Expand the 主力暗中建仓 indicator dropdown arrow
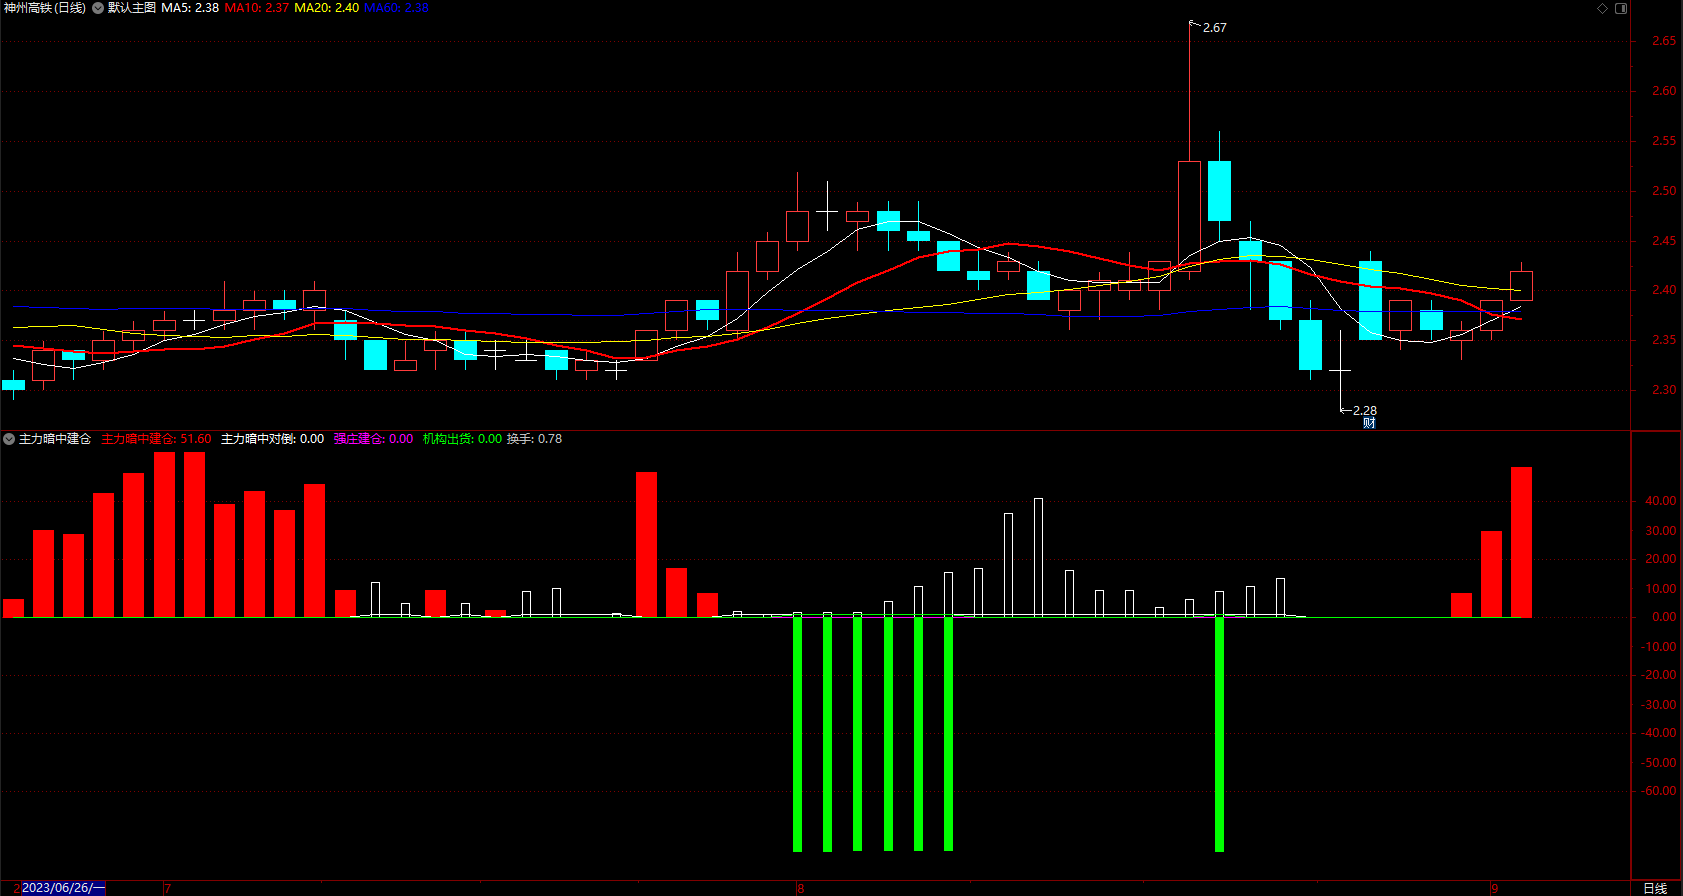This screenshot has height=896, width=1683. point(9,439)
